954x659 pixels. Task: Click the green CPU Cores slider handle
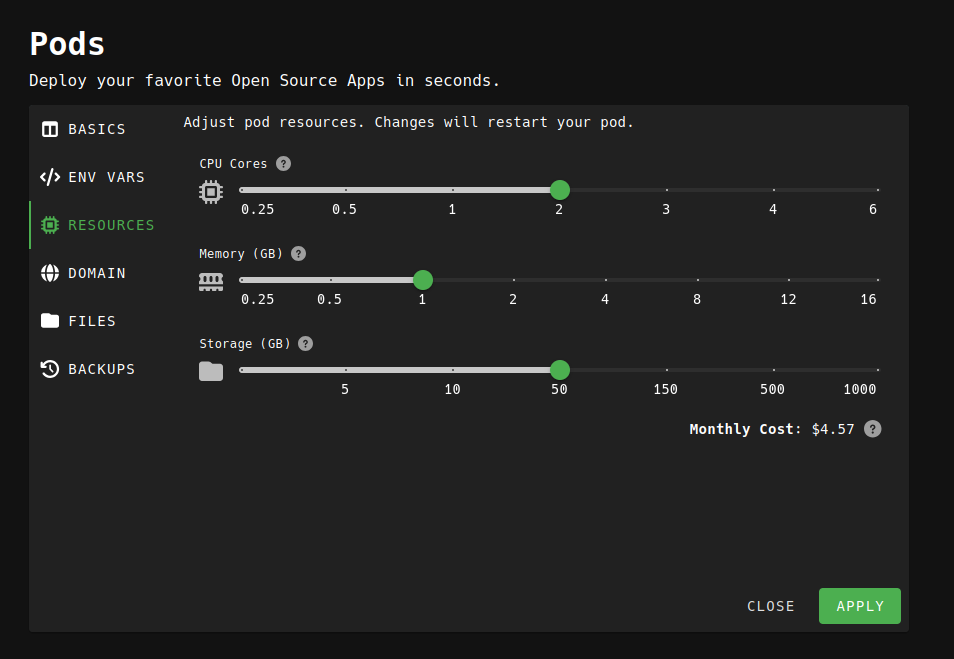[560, 190]
